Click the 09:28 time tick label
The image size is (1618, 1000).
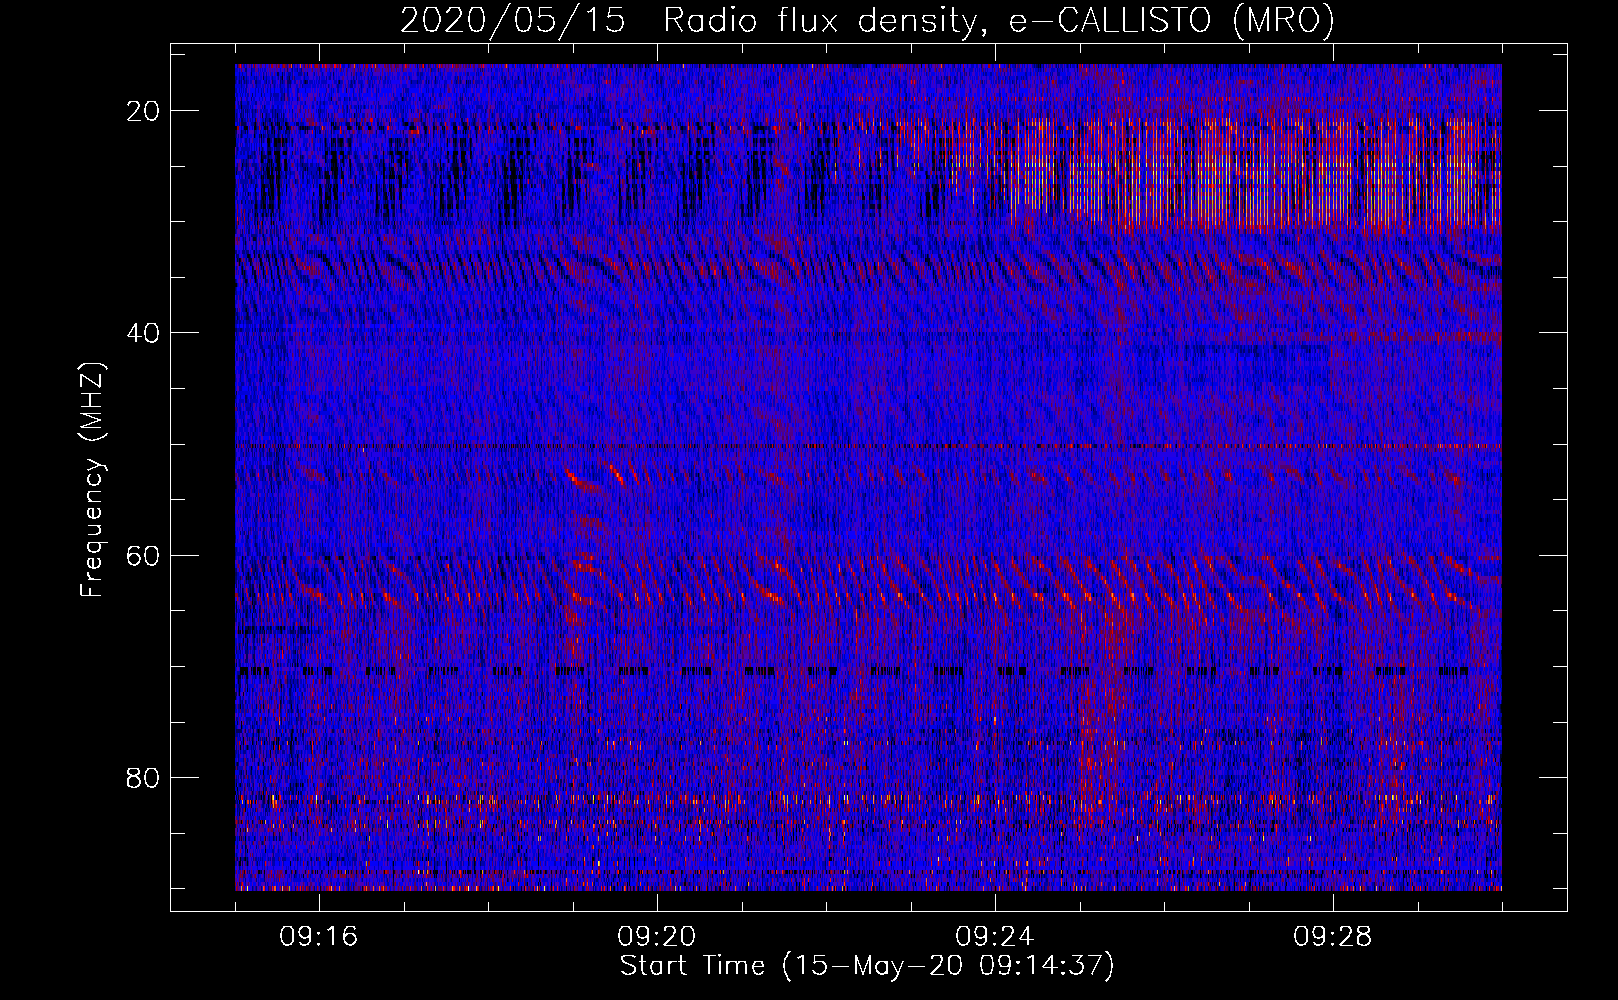1333,937
